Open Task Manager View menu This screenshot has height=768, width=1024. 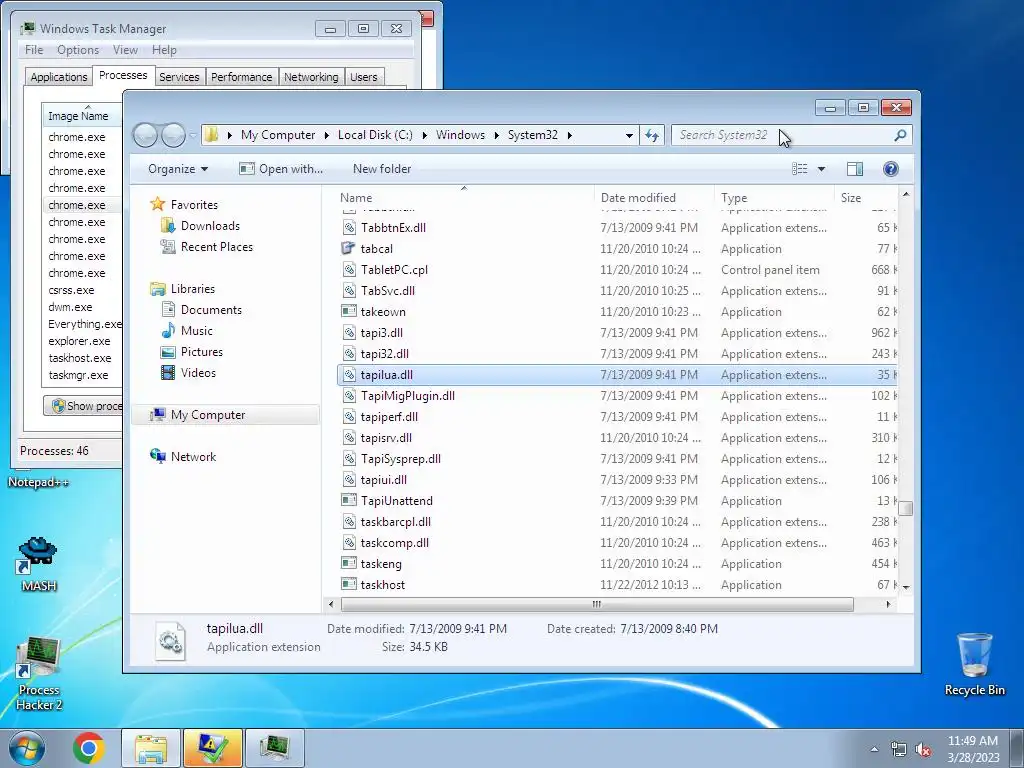pyautogui.click(x=125, y=50)
